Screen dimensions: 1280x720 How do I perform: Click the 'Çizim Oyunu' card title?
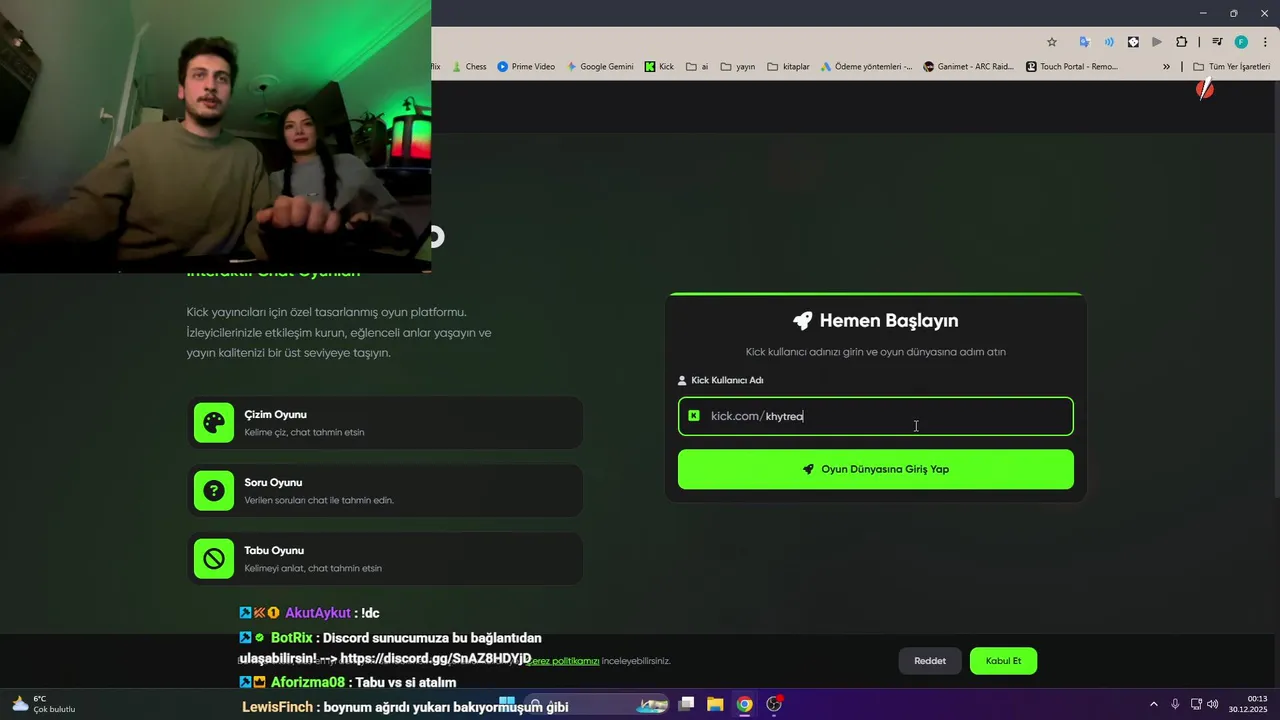click(x=275, y=414)
